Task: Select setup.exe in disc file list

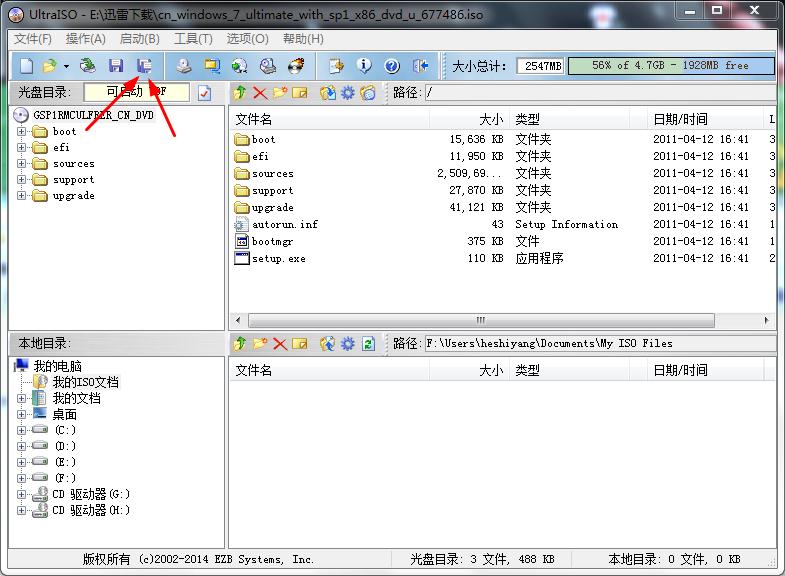Action: (x=278, y=259)
